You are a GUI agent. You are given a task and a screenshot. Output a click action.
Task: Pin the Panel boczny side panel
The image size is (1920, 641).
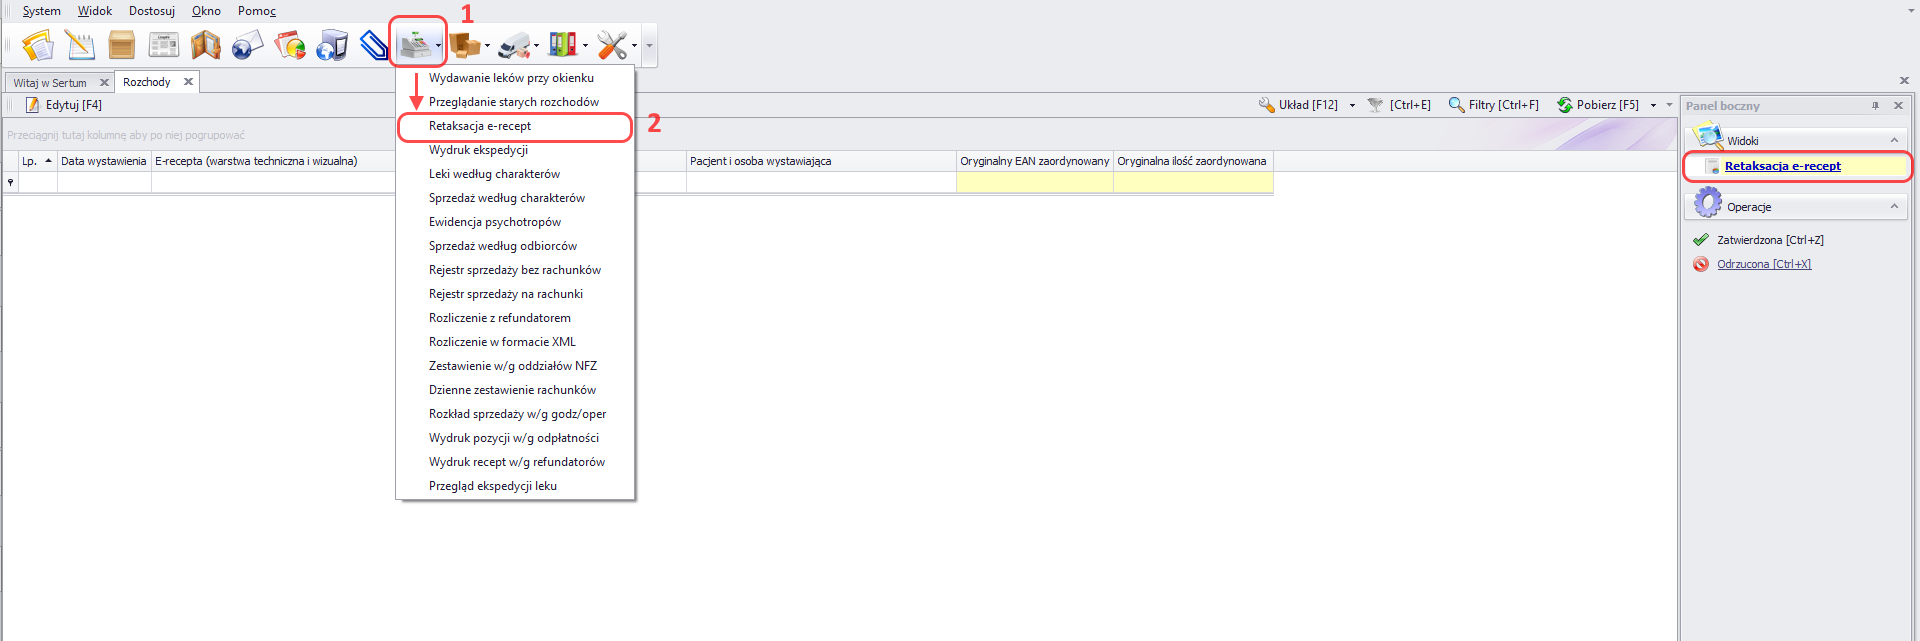tap(1875, 105)
